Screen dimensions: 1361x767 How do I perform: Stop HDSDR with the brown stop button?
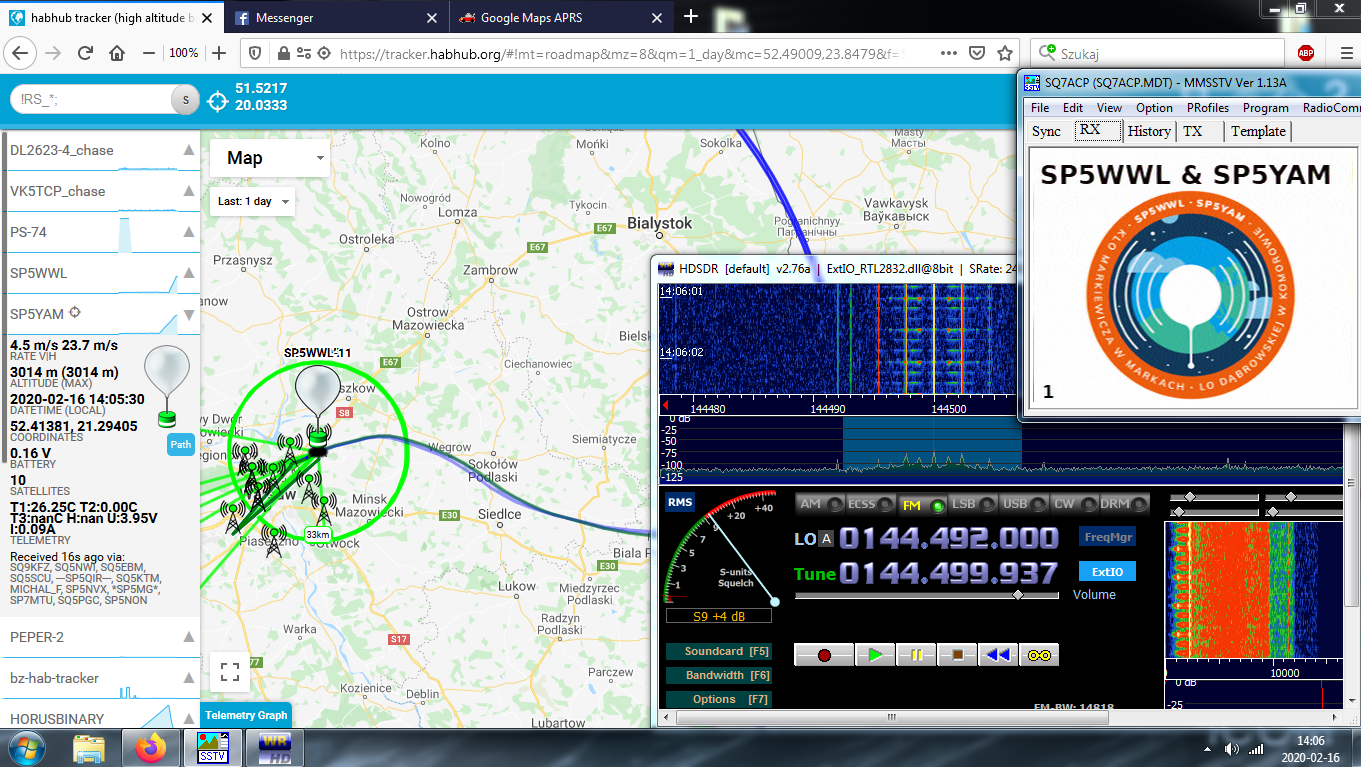(x=957, y=655)
